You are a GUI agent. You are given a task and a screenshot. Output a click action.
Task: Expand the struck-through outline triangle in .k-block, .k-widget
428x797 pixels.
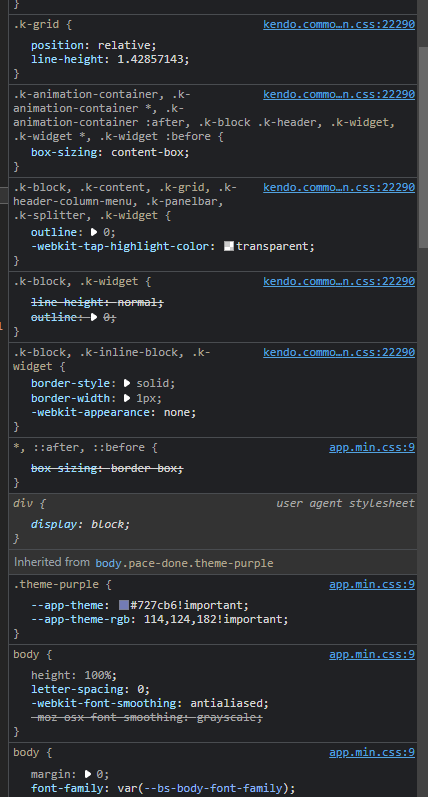tap(94, 317)
